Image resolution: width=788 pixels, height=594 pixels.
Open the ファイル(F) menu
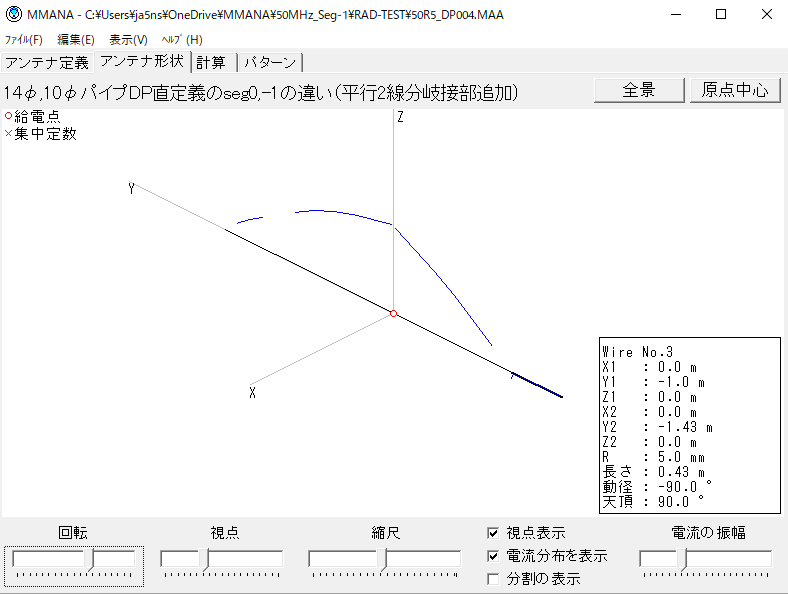(24, 40)
